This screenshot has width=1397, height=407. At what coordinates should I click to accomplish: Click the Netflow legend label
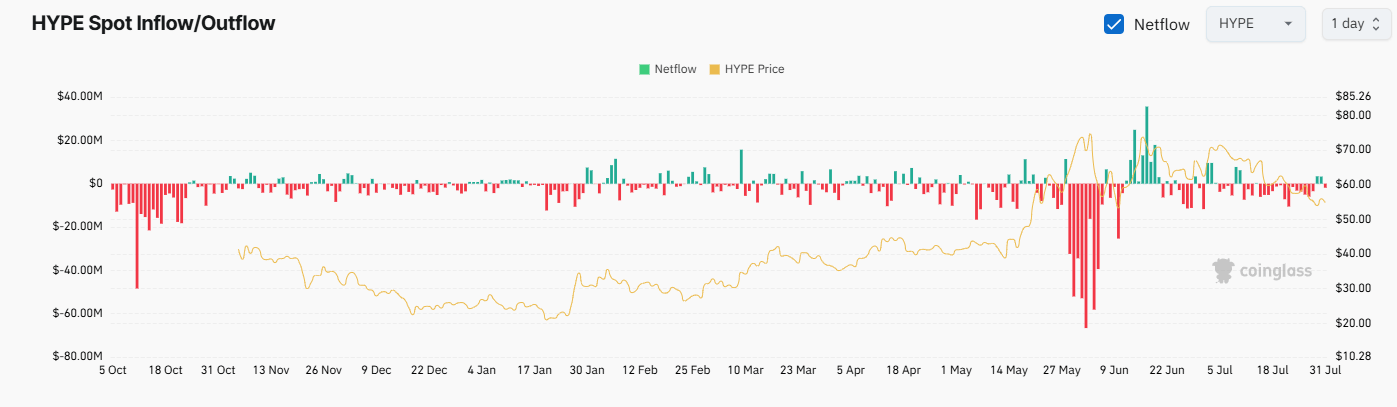675,70
